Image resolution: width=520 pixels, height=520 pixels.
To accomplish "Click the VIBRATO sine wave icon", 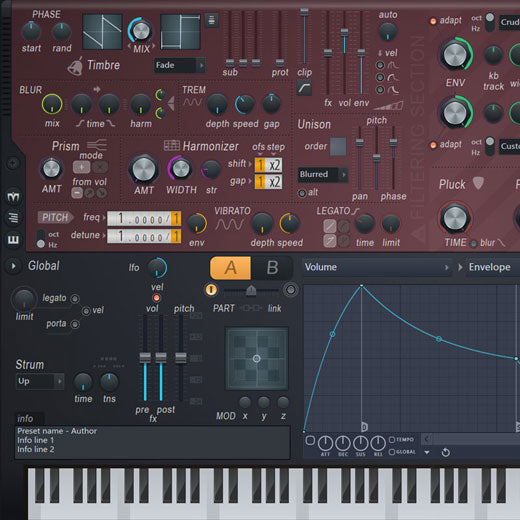I will [229, 224].
